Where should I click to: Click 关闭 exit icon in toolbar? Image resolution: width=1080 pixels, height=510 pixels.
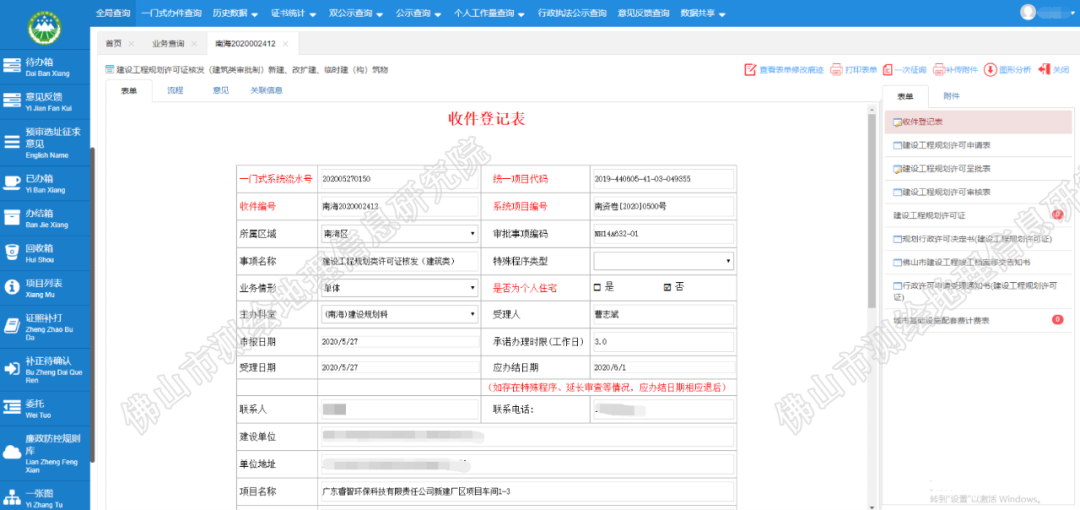coord(1043,70)
